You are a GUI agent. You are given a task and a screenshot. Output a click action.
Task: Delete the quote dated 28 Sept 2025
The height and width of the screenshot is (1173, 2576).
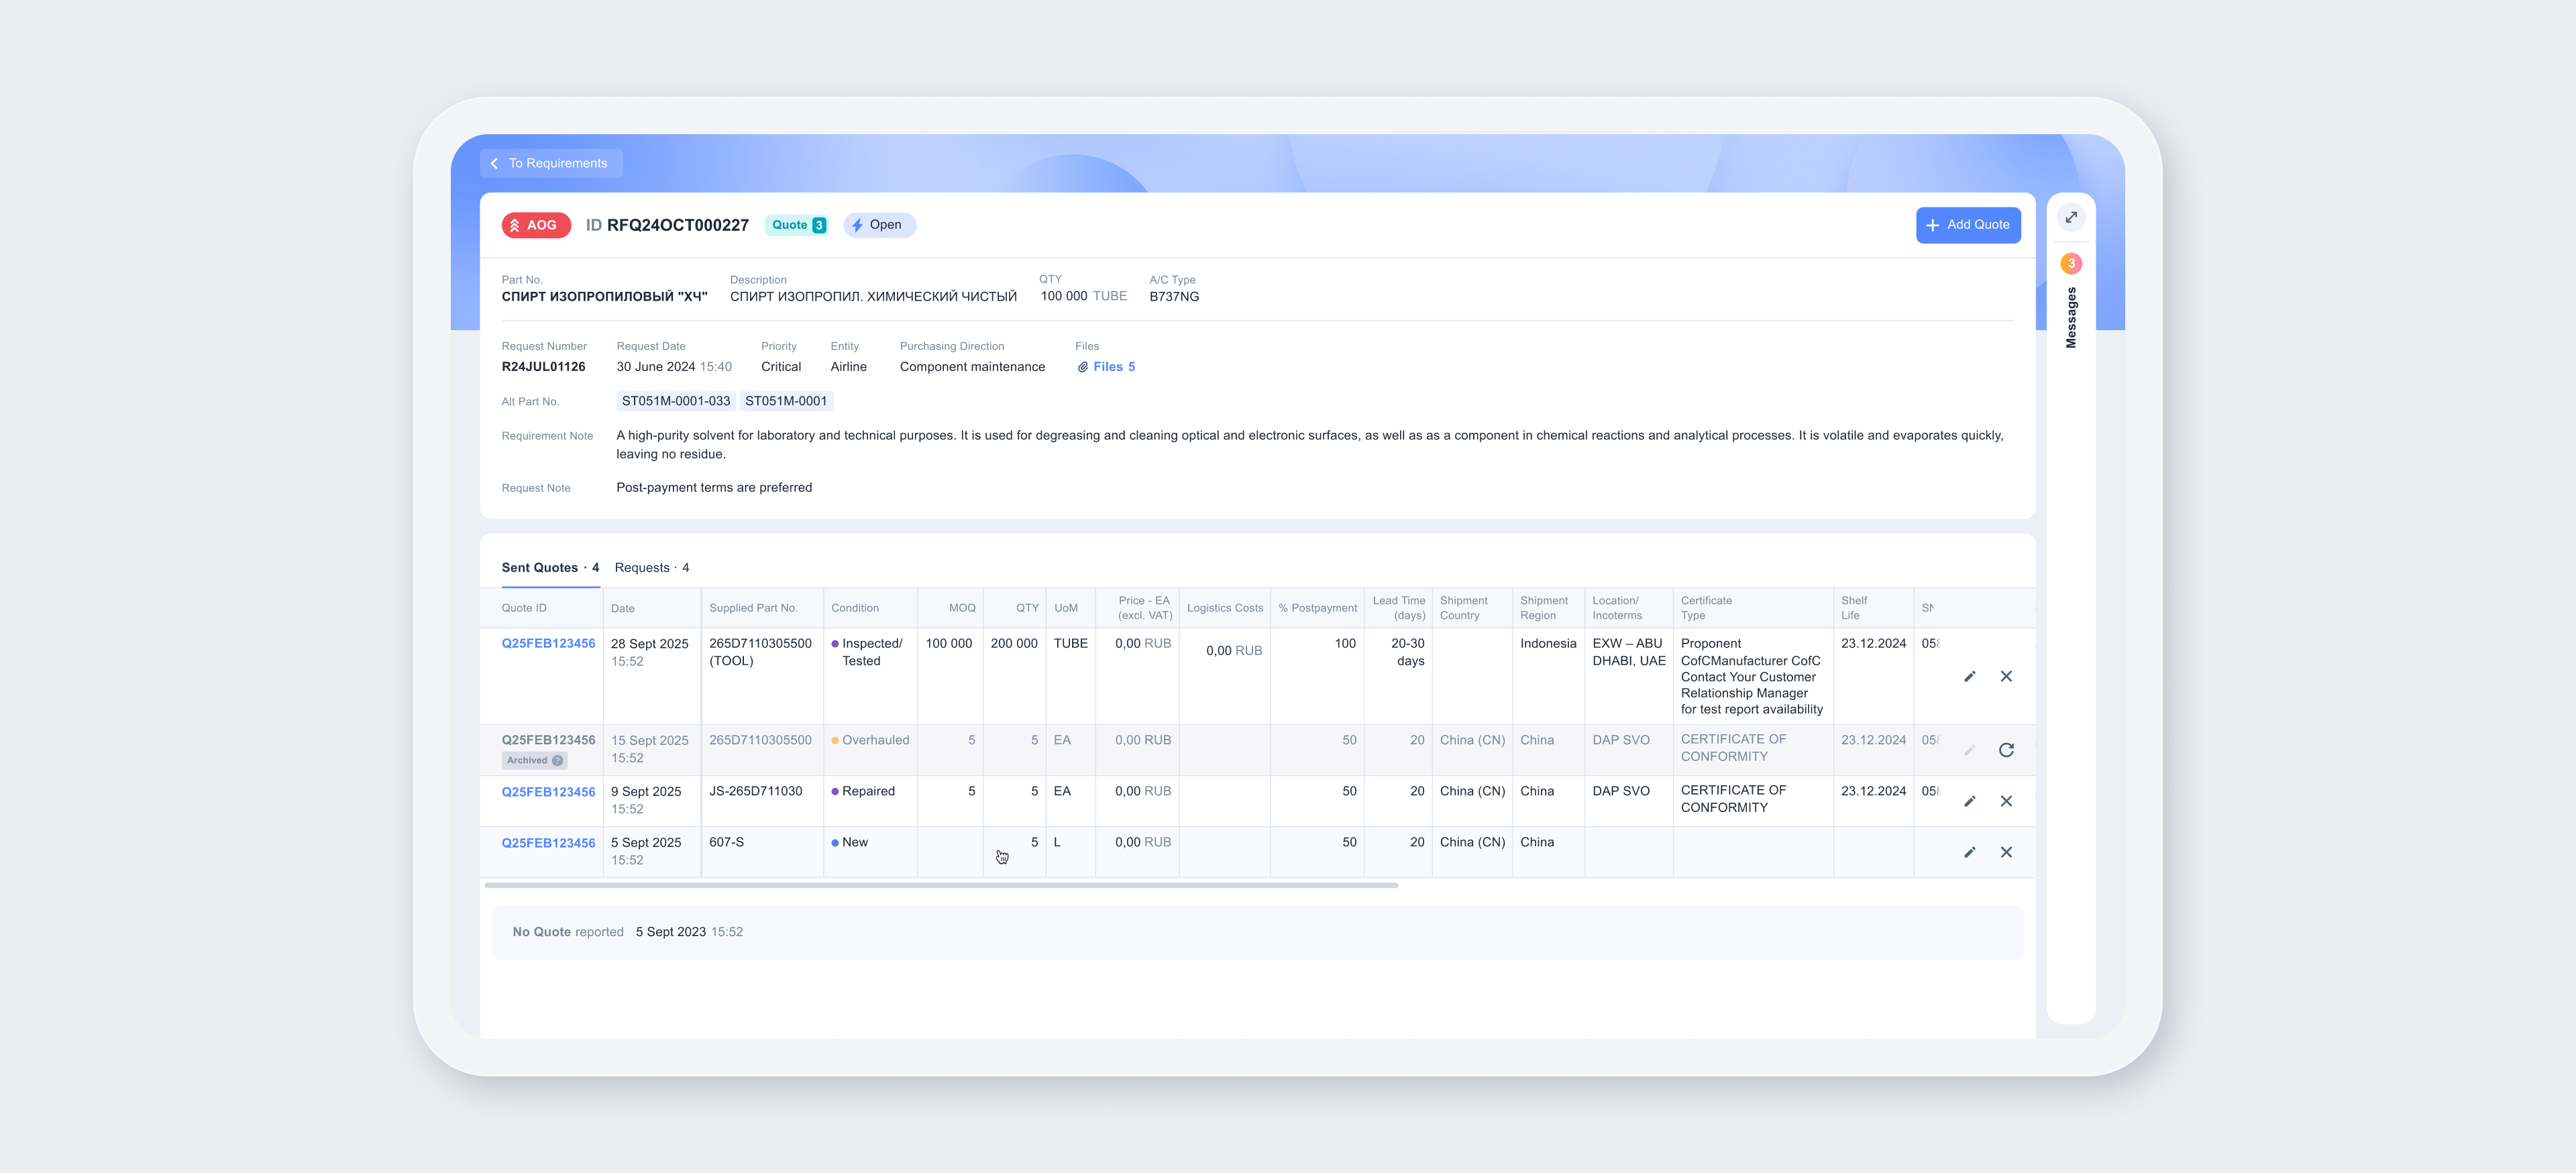2006,677
